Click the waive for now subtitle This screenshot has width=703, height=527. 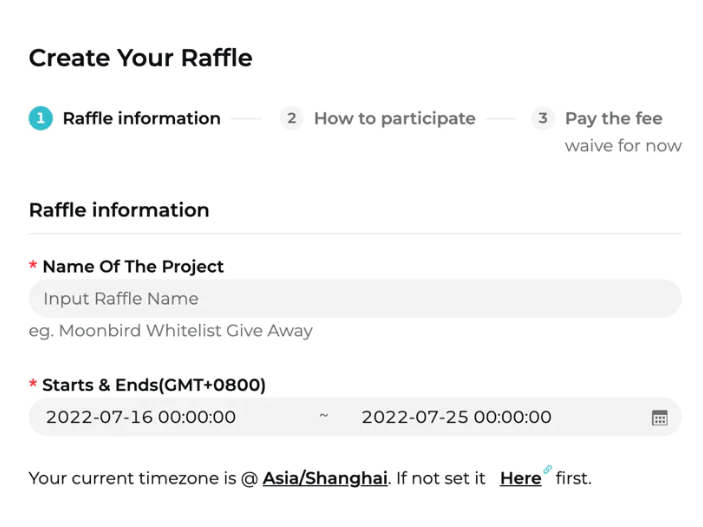(x=623, y=146)
